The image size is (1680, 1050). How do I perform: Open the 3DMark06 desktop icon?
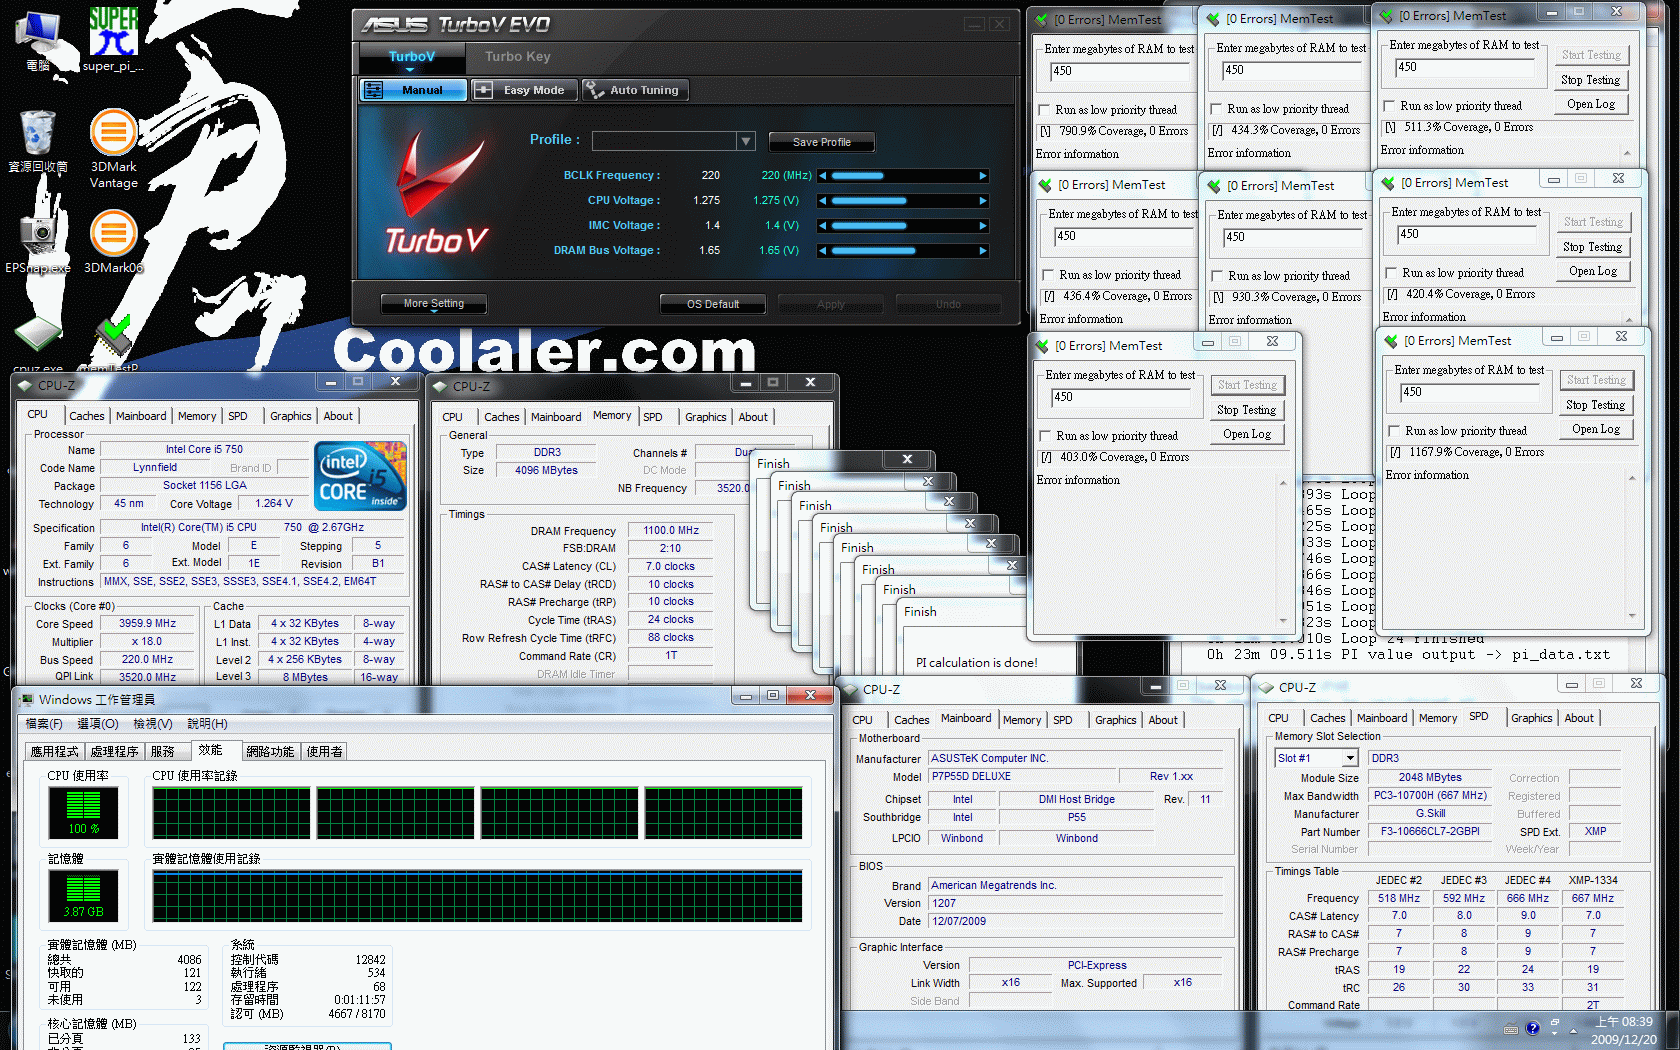click(113, 242)
